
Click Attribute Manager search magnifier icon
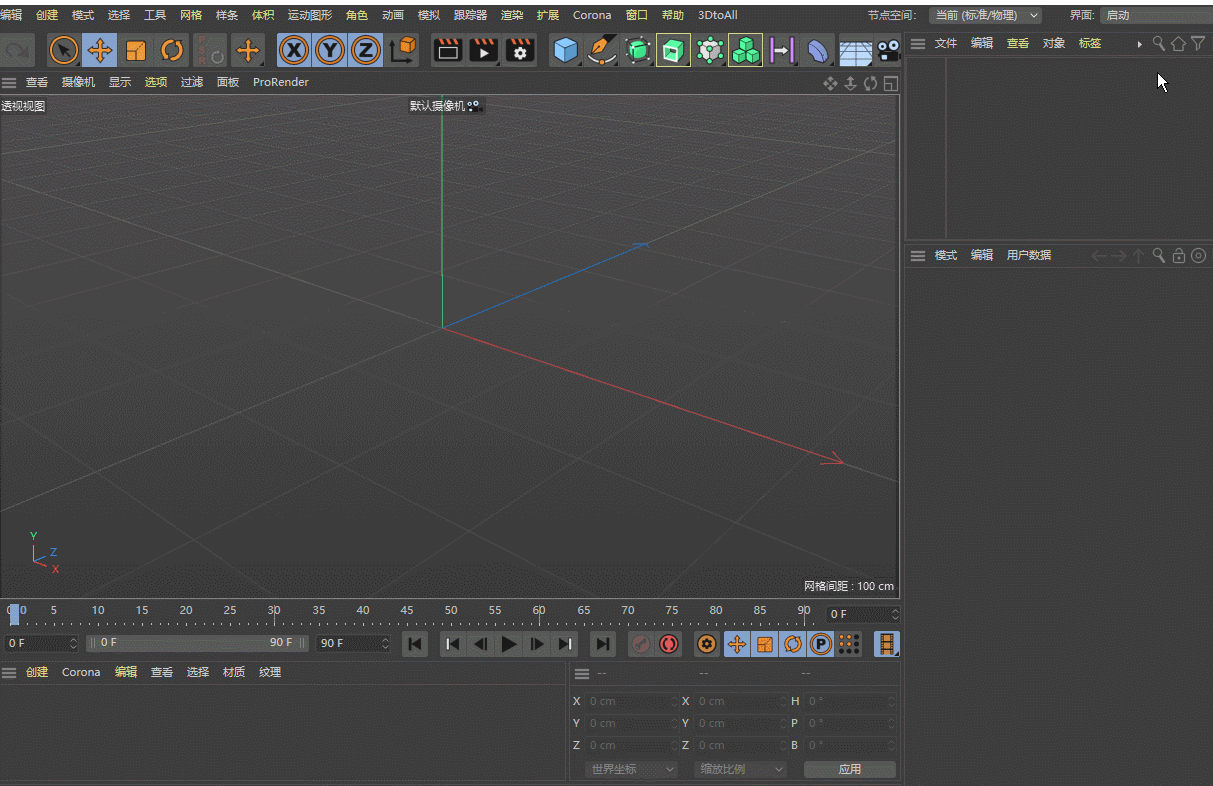point(1159,255)
